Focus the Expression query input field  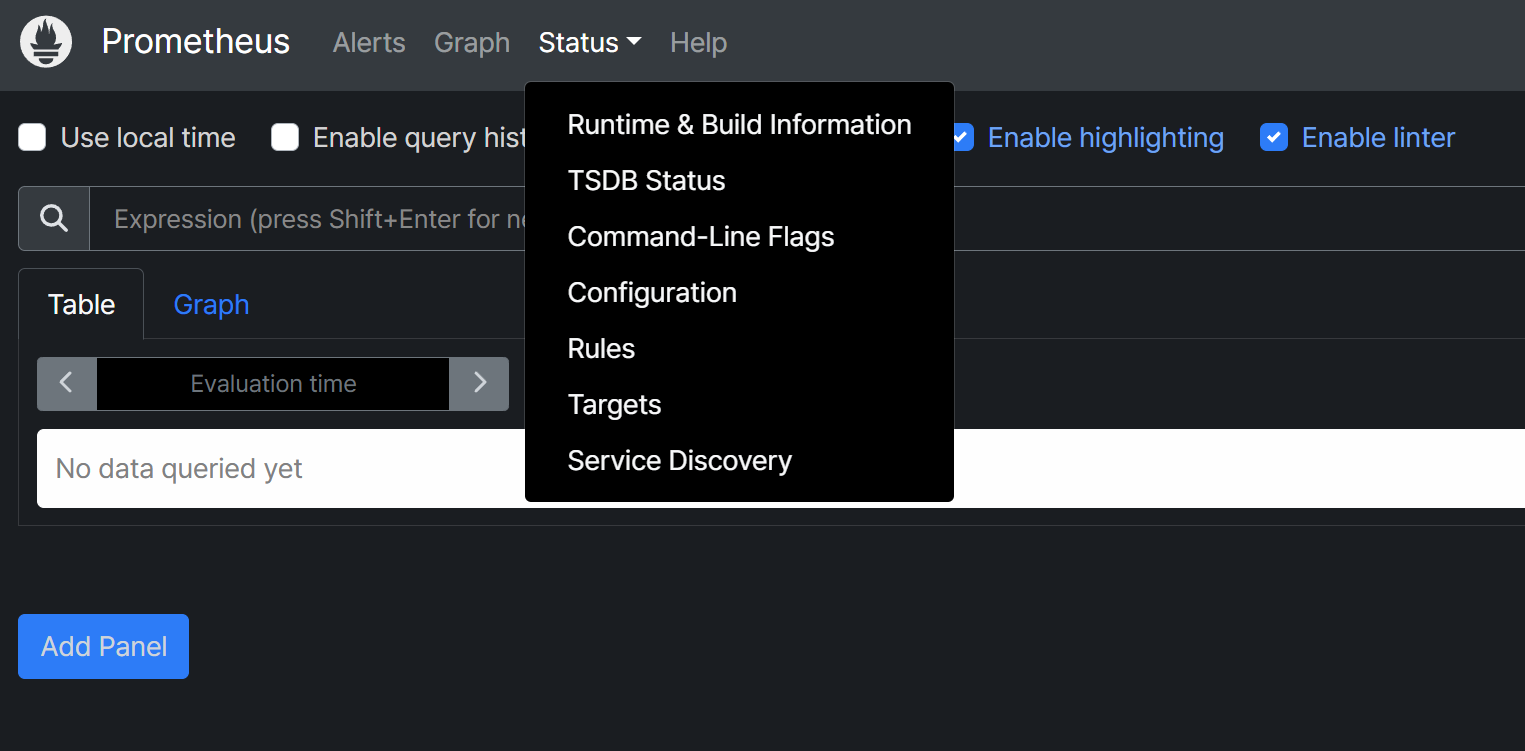(x=807, y=218)
